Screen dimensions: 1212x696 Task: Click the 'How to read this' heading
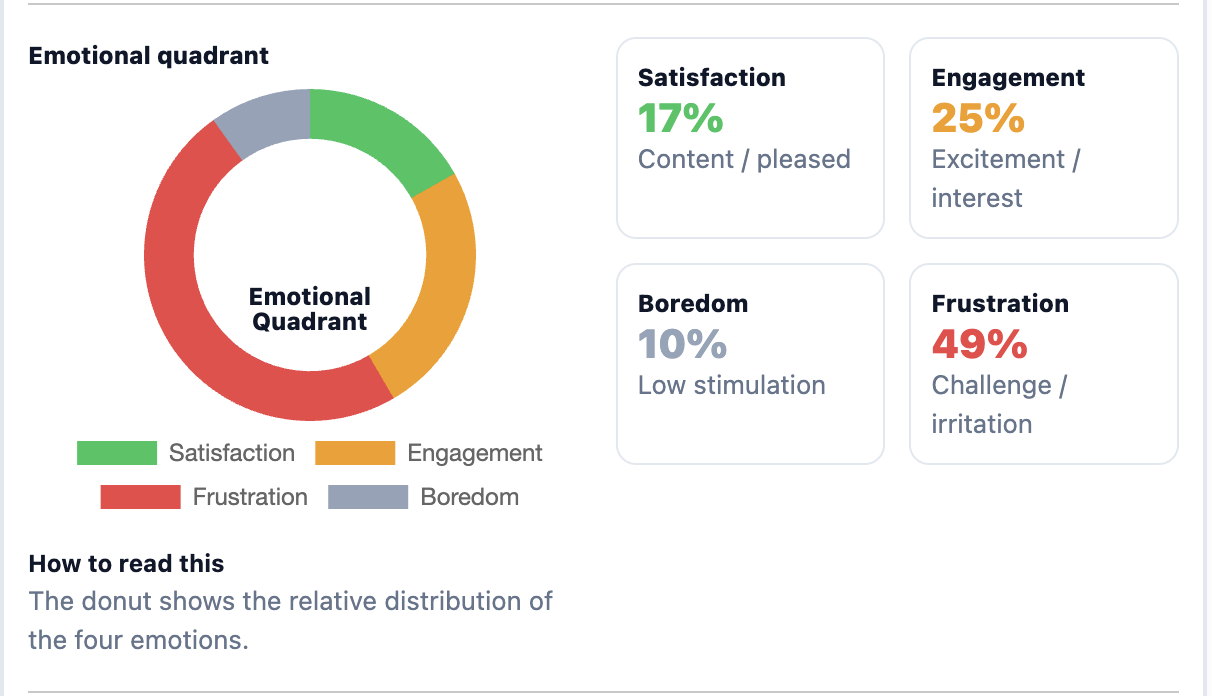point(126,564)
